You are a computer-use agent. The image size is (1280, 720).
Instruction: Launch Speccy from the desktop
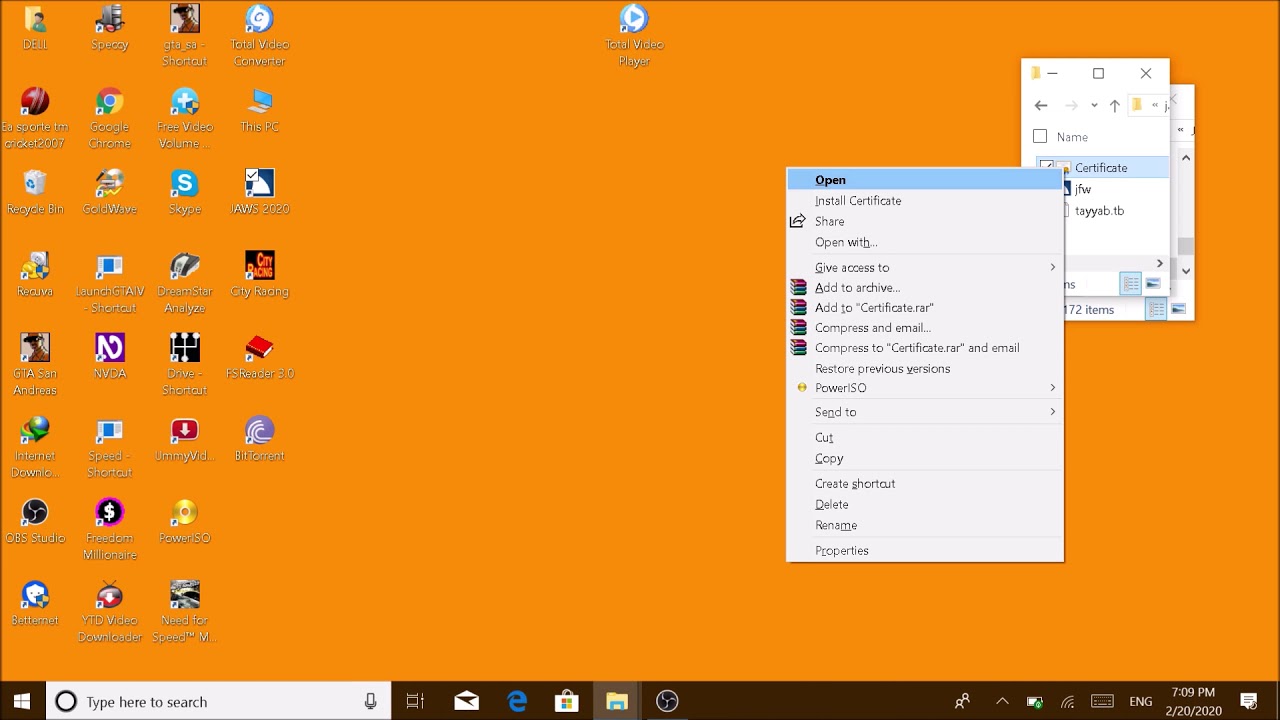[x=110, y=28]
